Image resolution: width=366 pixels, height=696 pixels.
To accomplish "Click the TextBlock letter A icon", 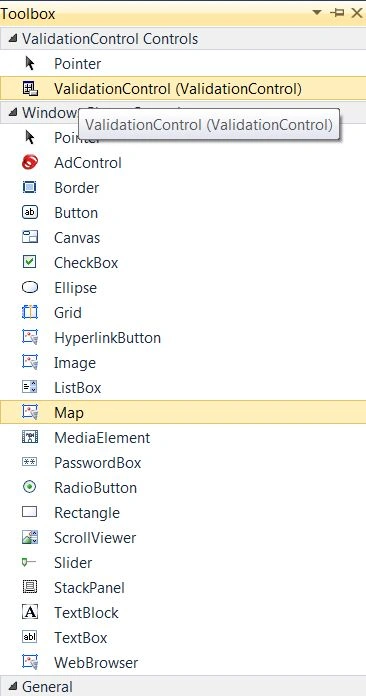I will point(30,612).
